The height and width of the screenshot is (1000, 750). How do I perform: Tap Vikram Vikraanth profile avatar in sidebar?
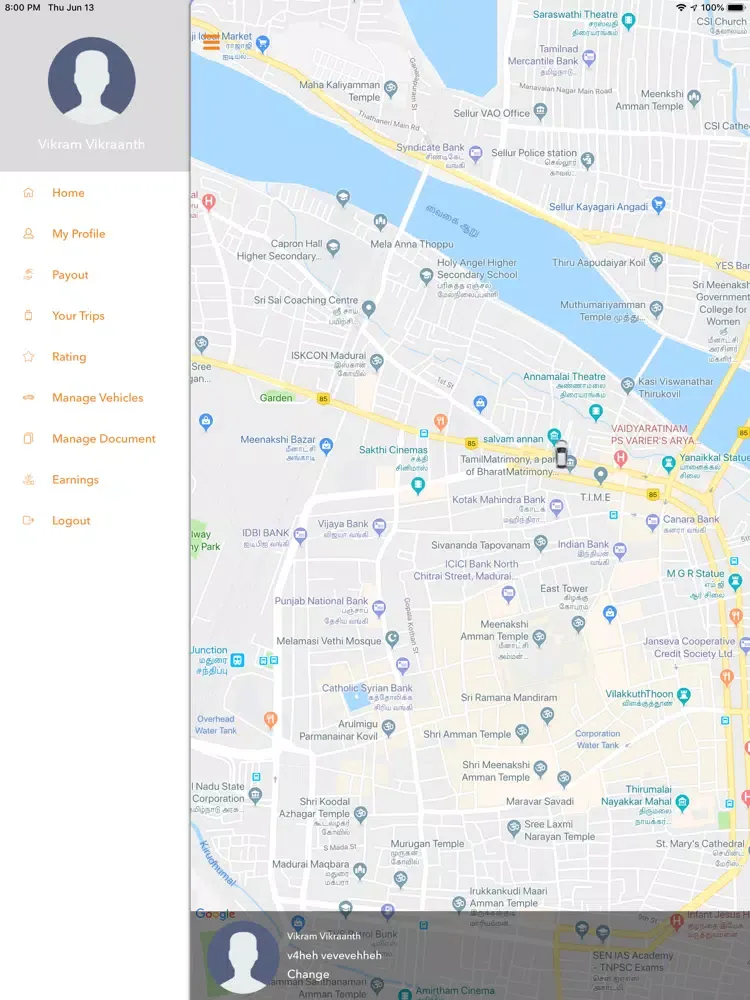click(x=92, y=81)
